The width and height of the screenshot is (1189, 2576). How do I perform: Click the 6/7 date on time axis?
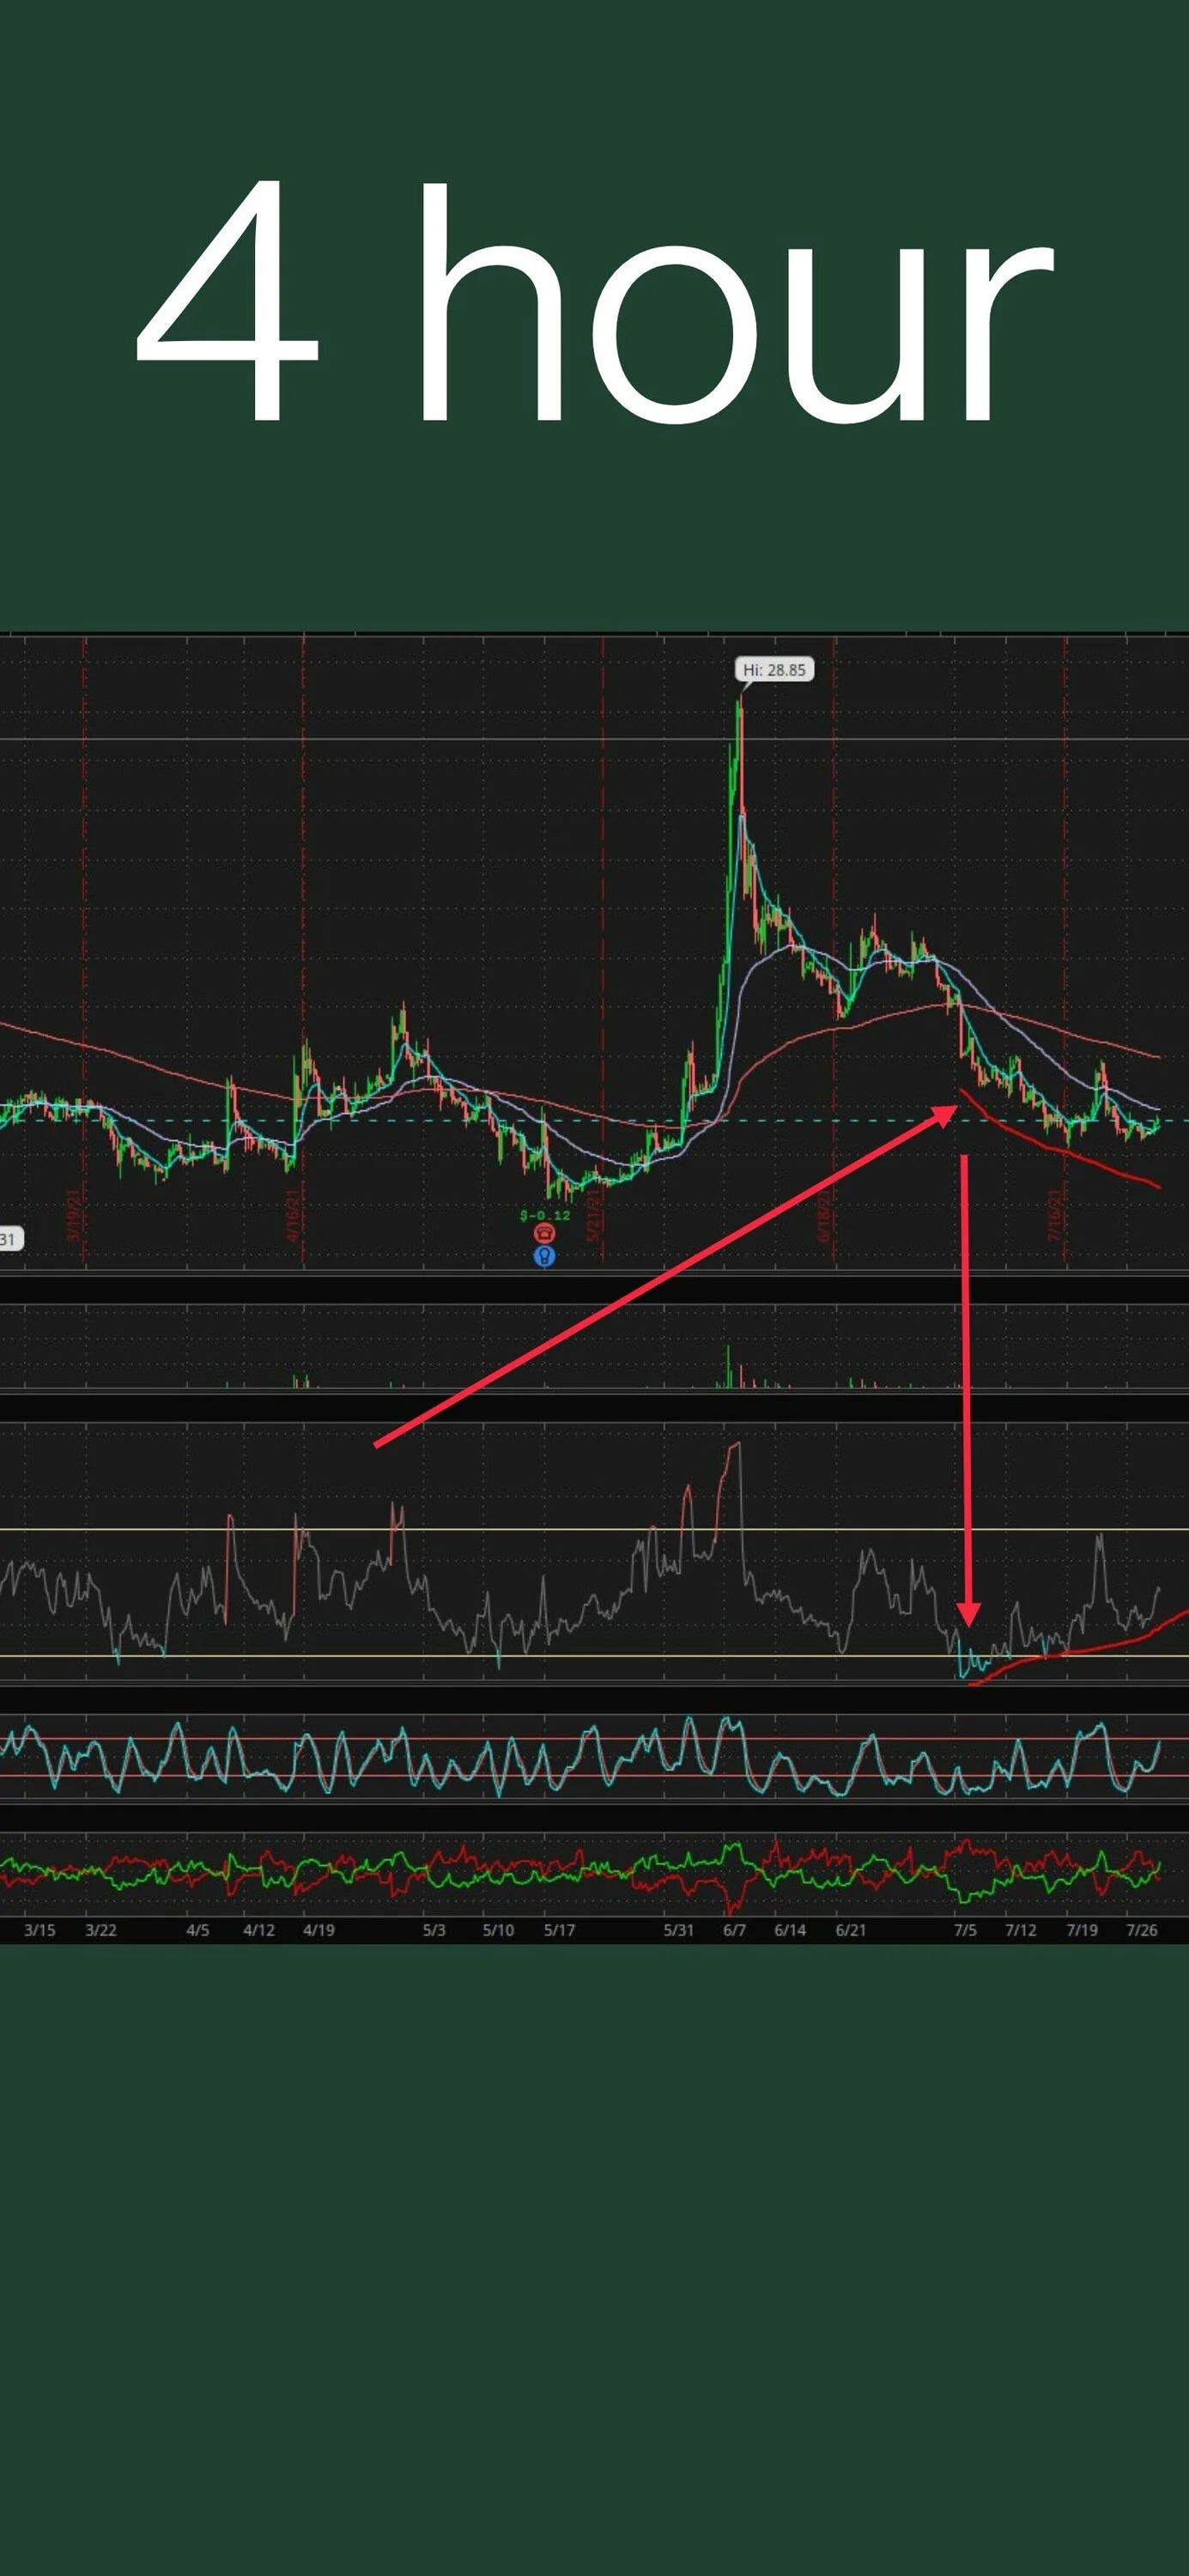[735, 1930]
